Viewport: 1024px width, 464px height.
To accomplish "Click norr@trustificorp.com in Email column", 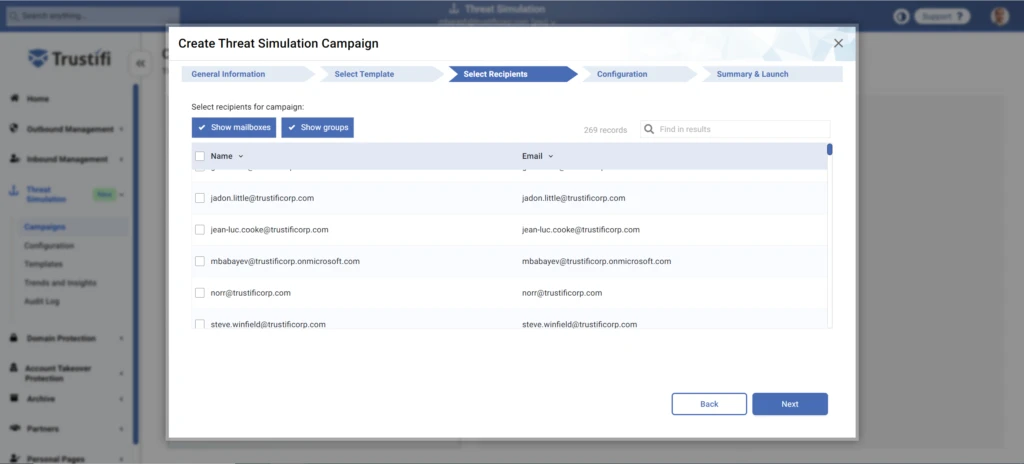I will (562, 293).
